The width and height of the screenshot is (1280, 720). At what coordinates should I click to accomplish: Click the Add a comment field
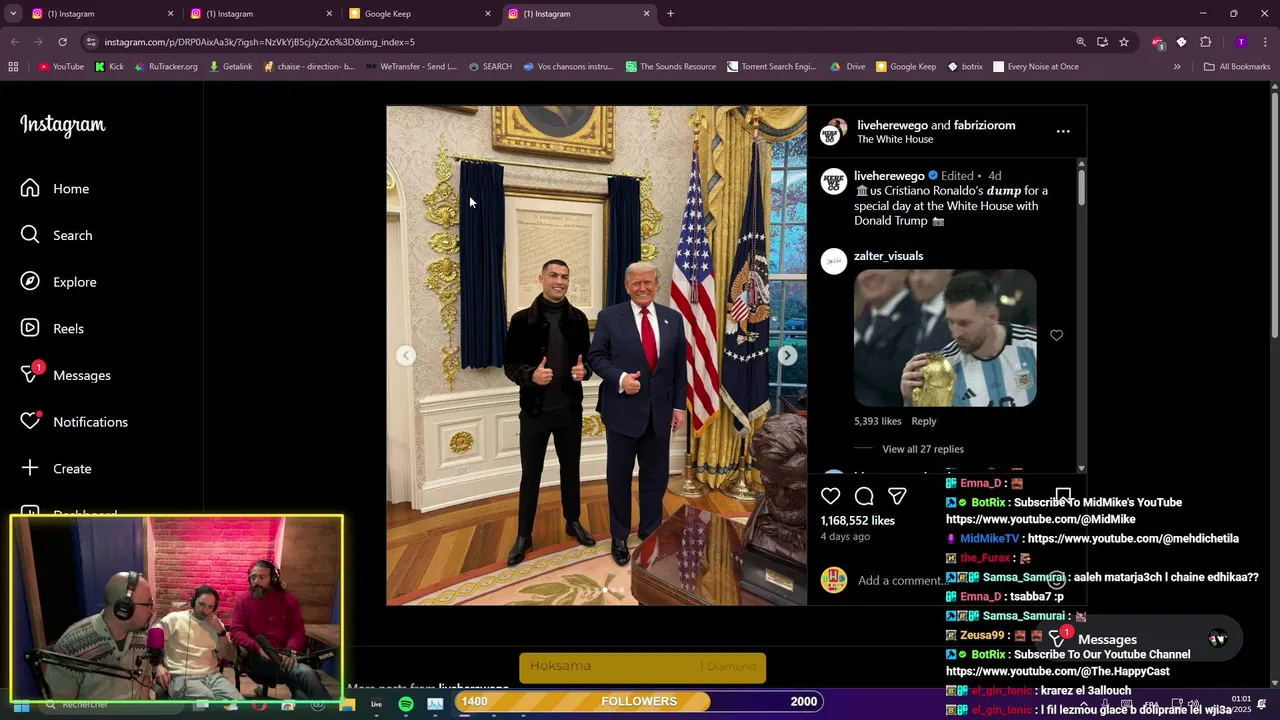[900, 580]
